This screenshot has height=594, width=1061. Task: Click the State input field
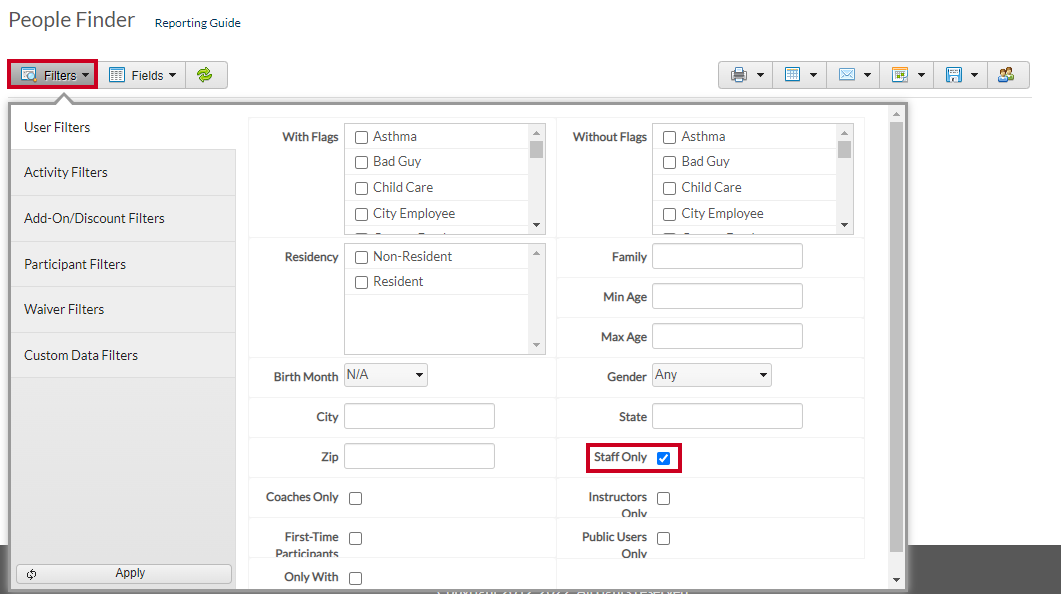[727, 416]
